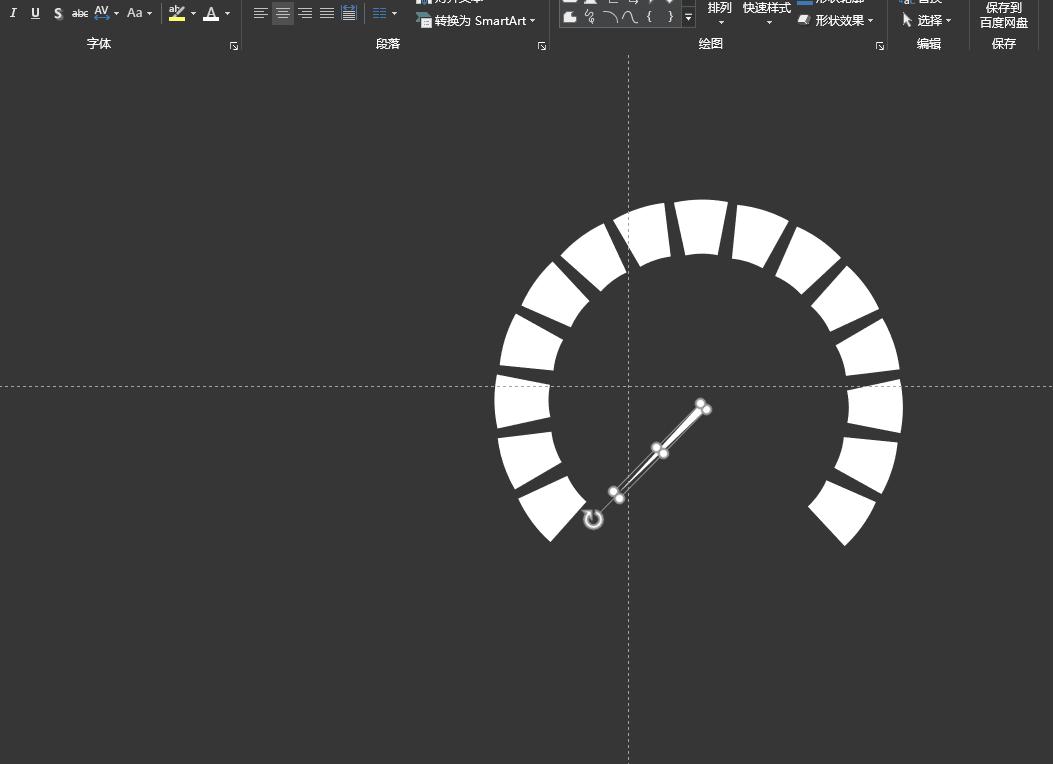Screen dimensions: 1053x764
Task: Toggle italic text formatting
Action: (13, 13)
